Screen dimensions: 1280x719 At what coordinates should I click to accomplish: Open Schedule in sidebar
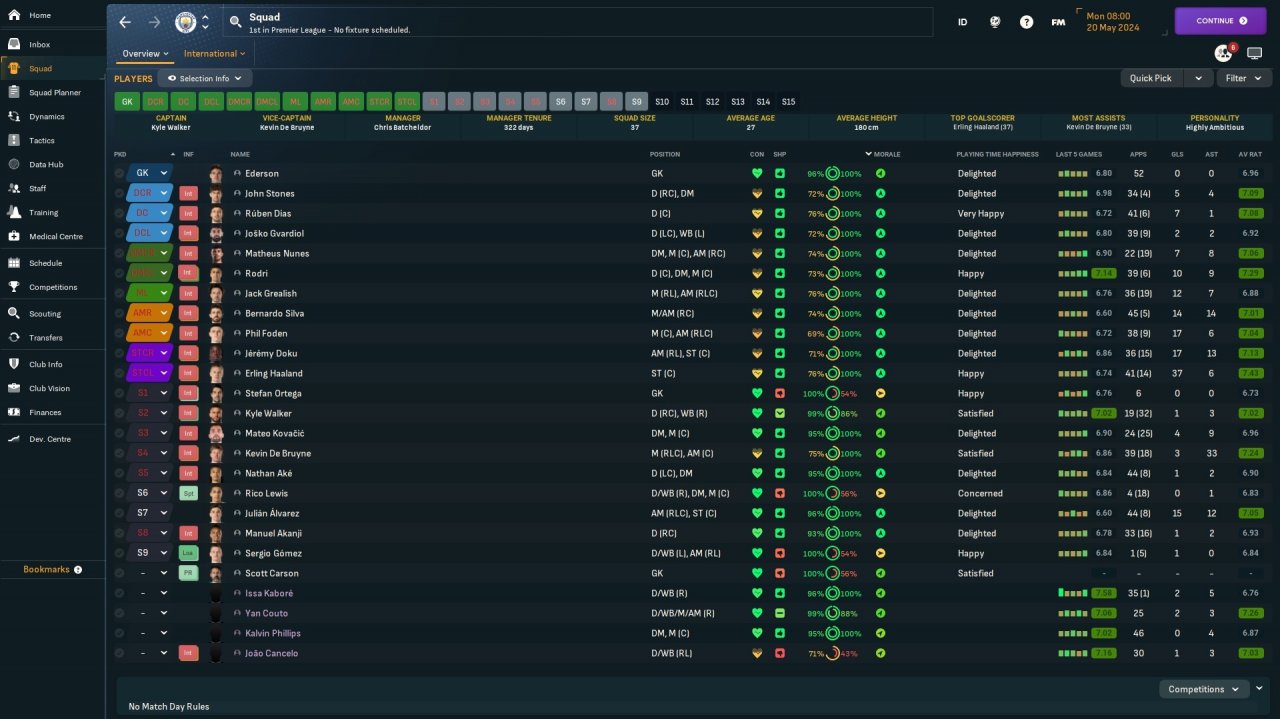click(x=45, y=263)
